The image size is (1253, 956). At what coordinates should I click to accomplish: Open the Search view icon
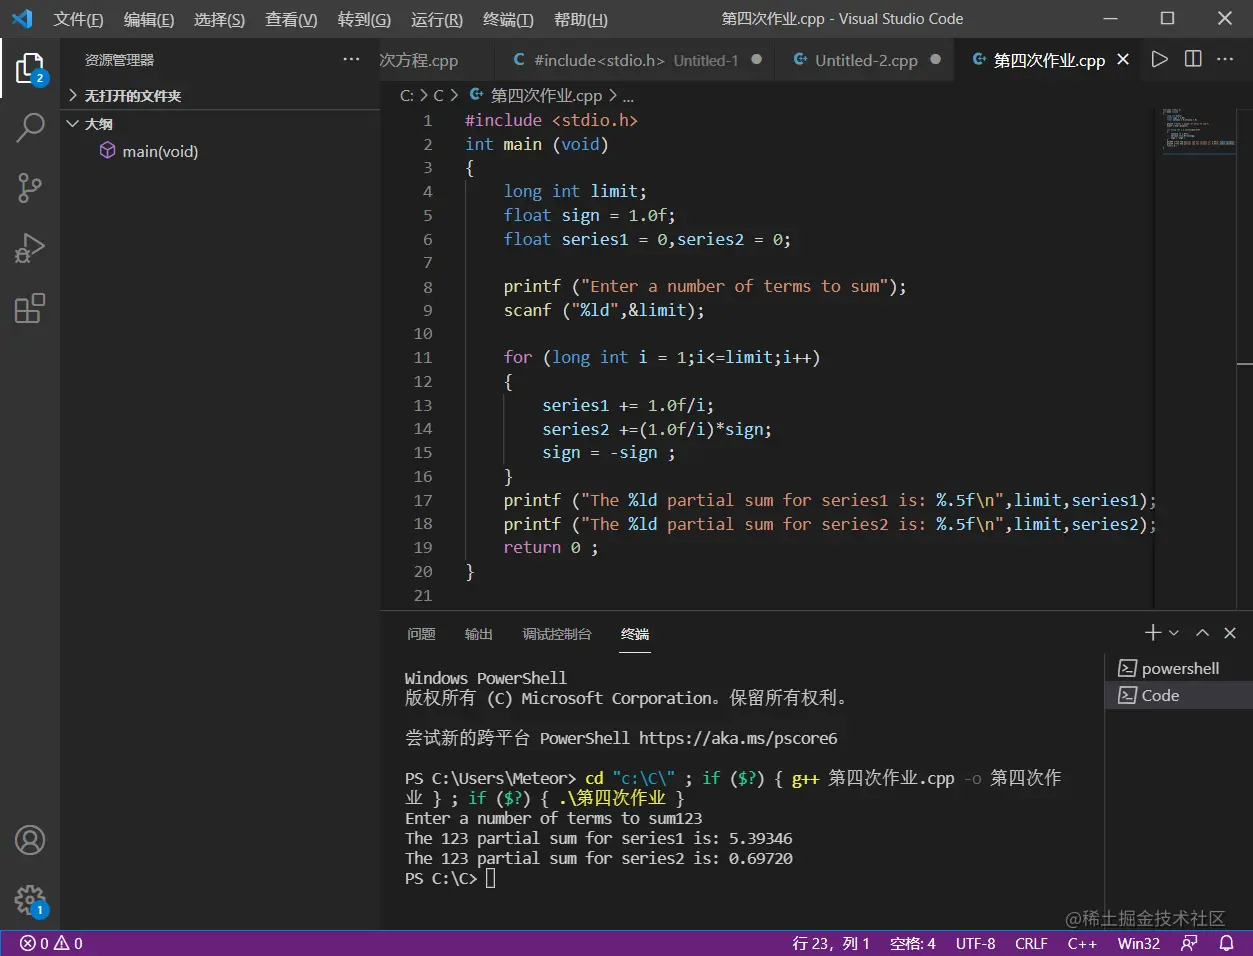point(30,128)
